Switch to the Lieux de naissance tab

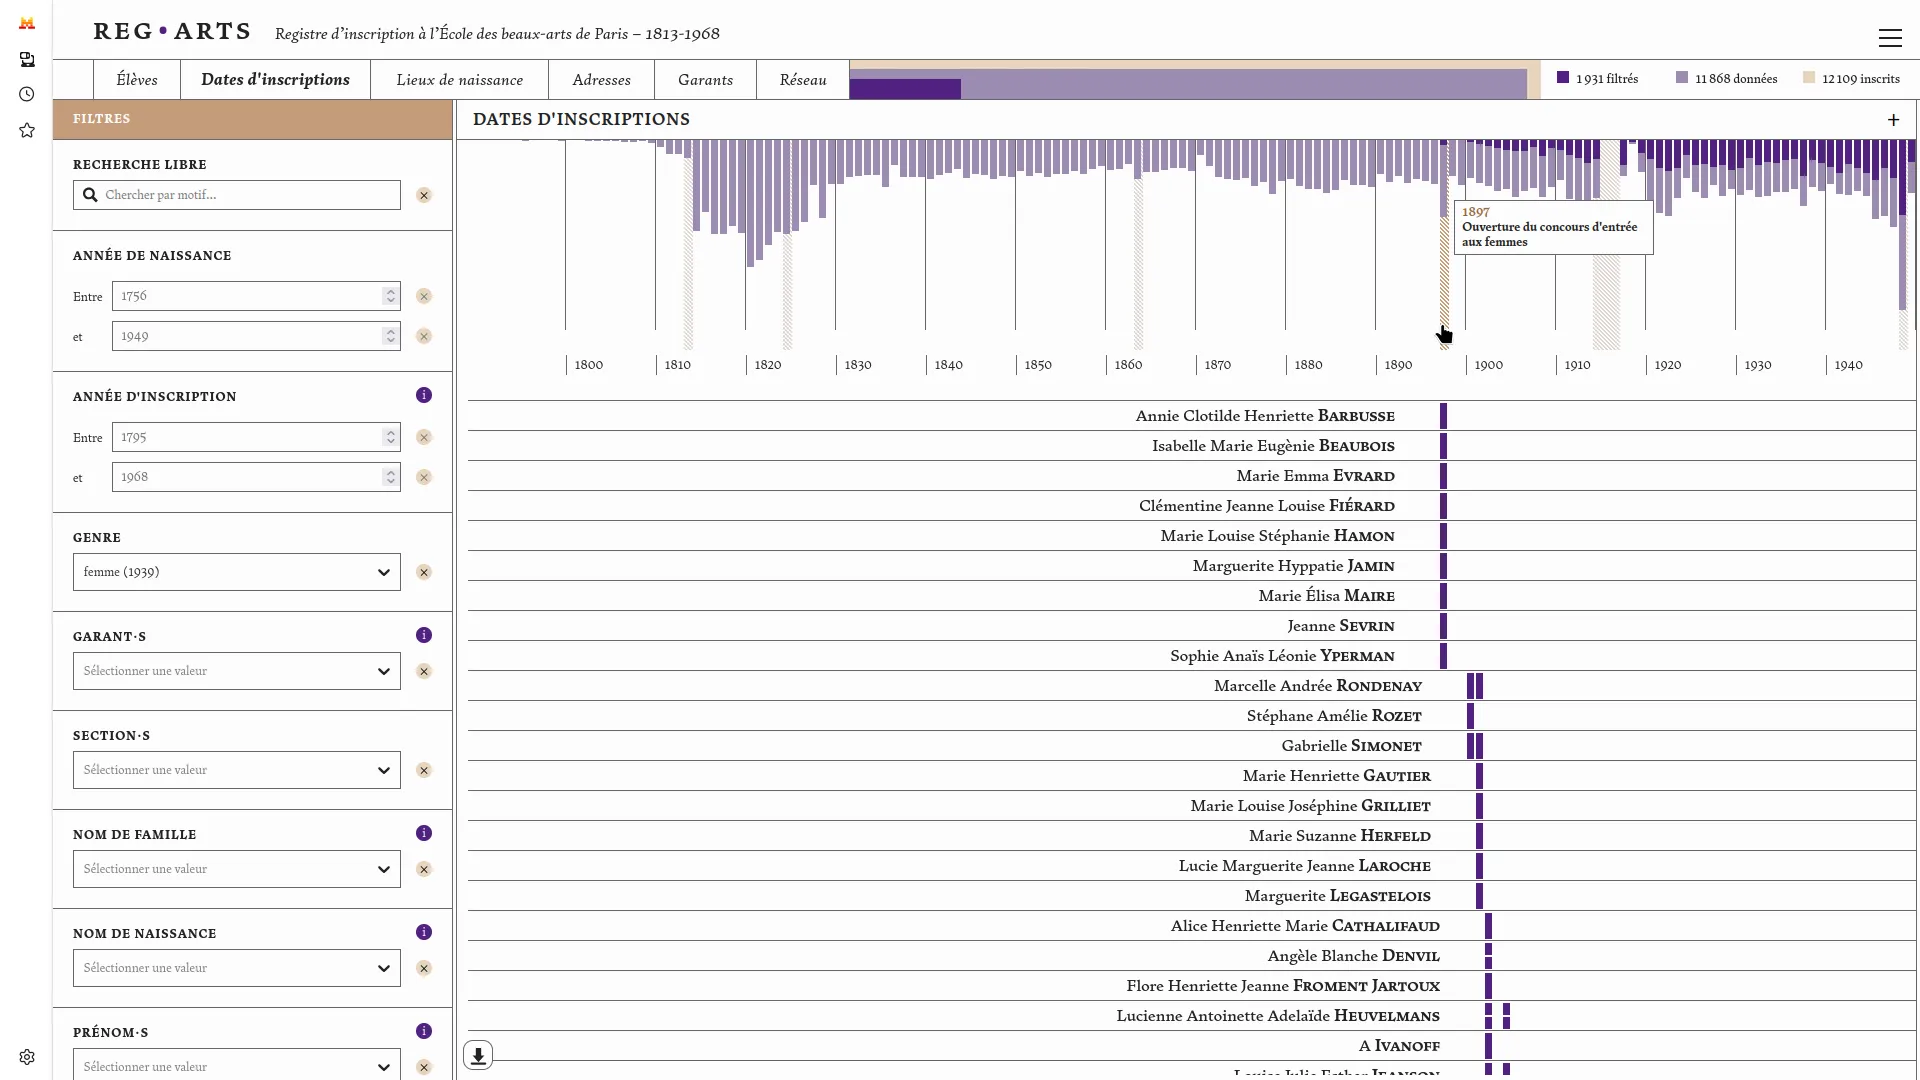pyautogui.click(x=459, y=80)
